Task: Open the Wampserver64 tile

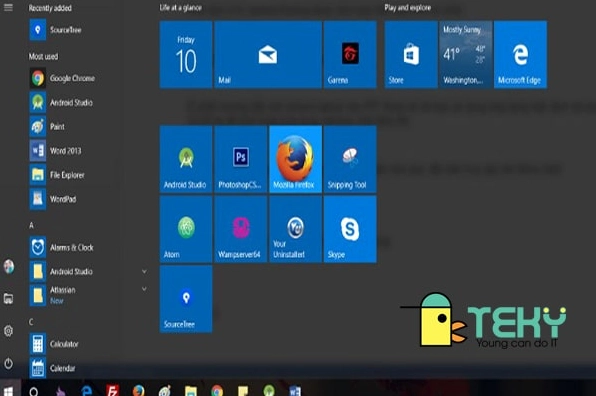Action: (x=241, y=229)
